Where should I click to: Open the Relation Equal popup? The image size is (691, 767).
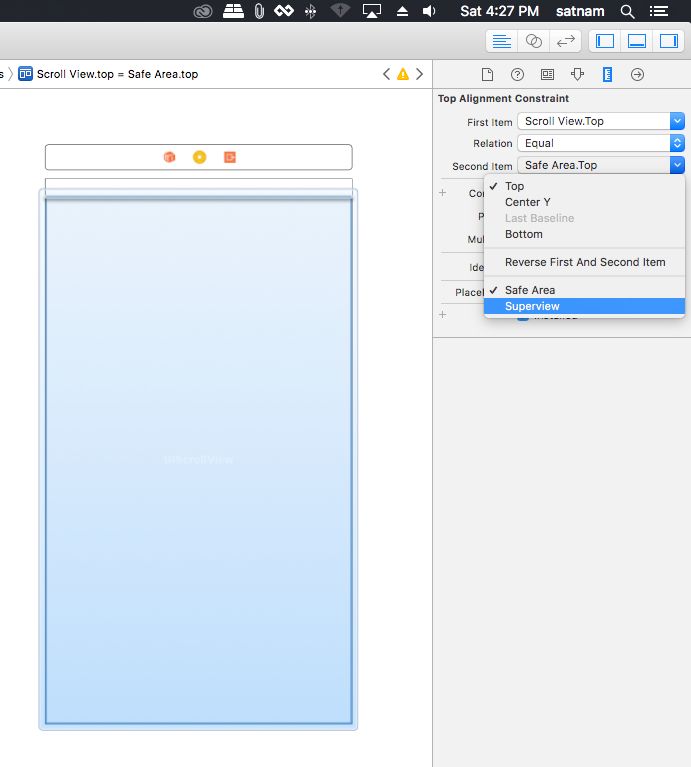601,143
